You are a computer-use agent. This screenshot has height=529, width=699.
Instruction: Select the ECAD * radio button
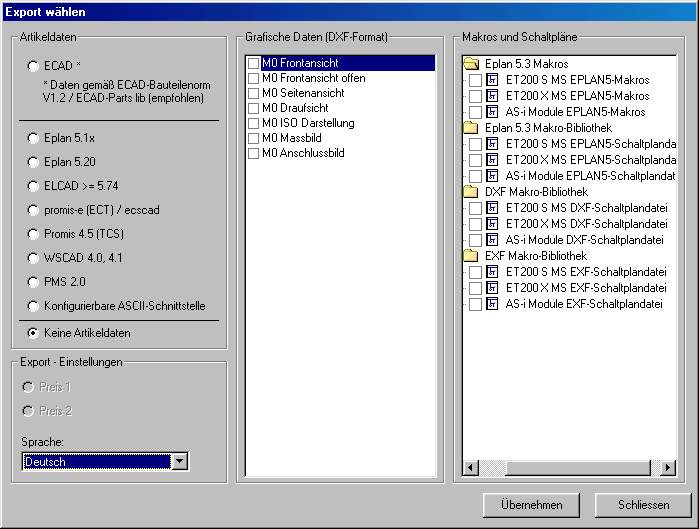click(x=33, y=66)
